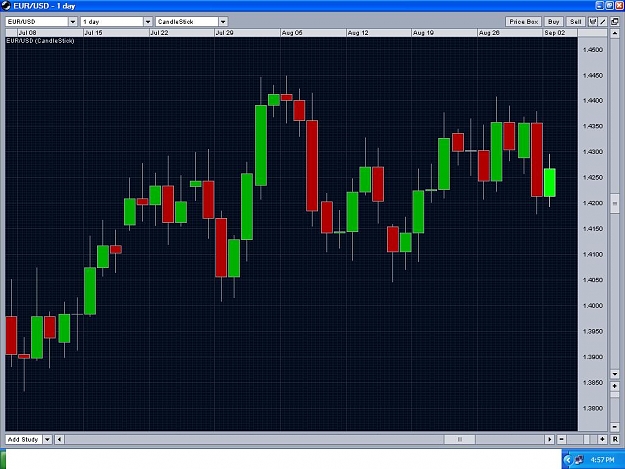Viewport: 625px width, 469px height.
Task: Click the 1 day timeframe field
Action: 112,22
